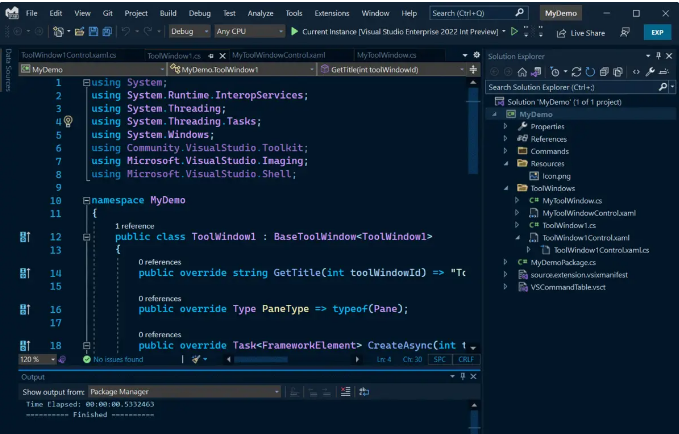Collapse the namespace MyDemo outline
The width and height of the screenshot is (679, 434).
[86, 200]
